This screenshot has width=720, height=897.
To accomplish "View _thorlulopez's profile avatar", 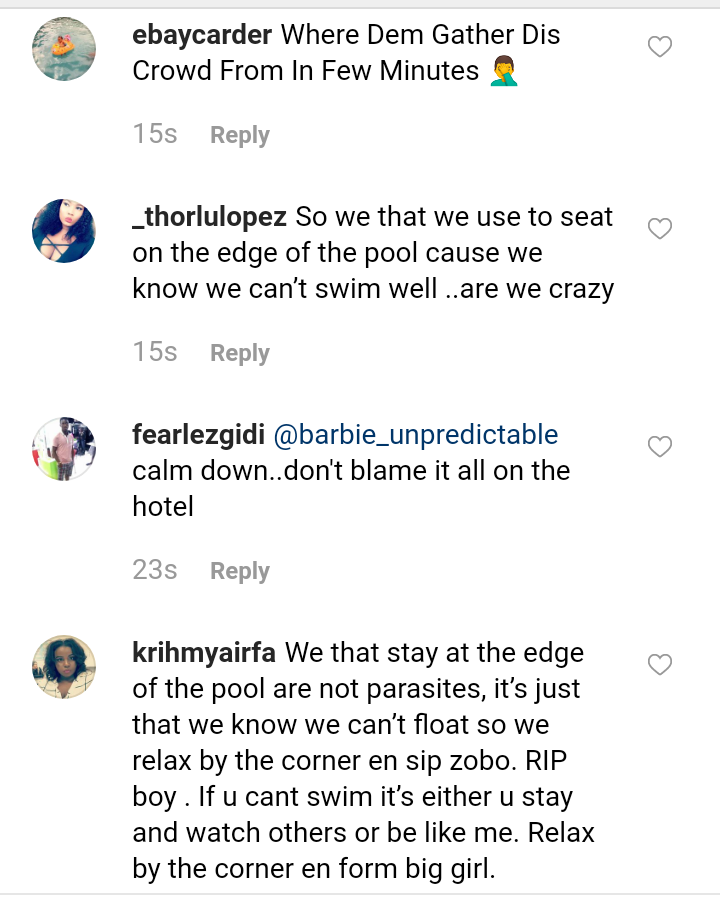I will coord(64,230).
